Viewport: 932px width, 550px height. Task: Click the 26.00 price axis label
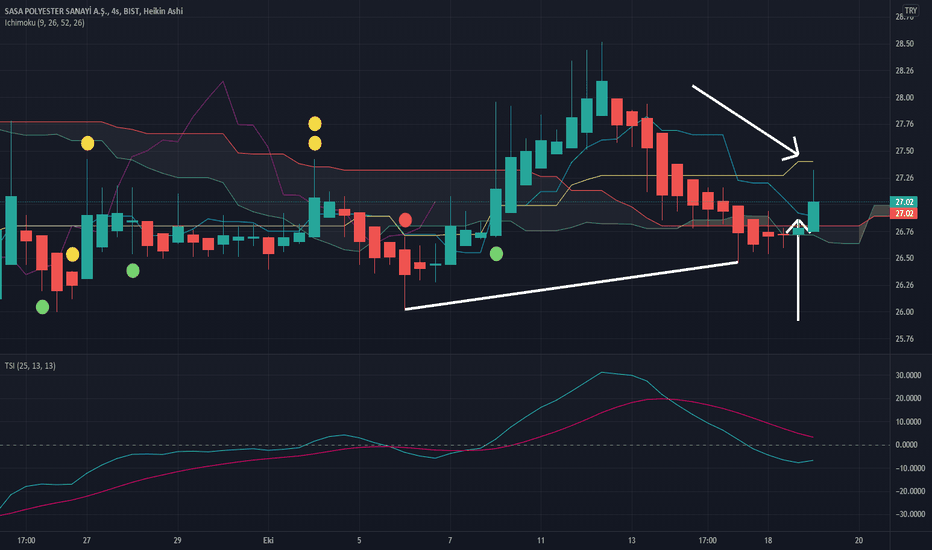(x=905, y=312)
